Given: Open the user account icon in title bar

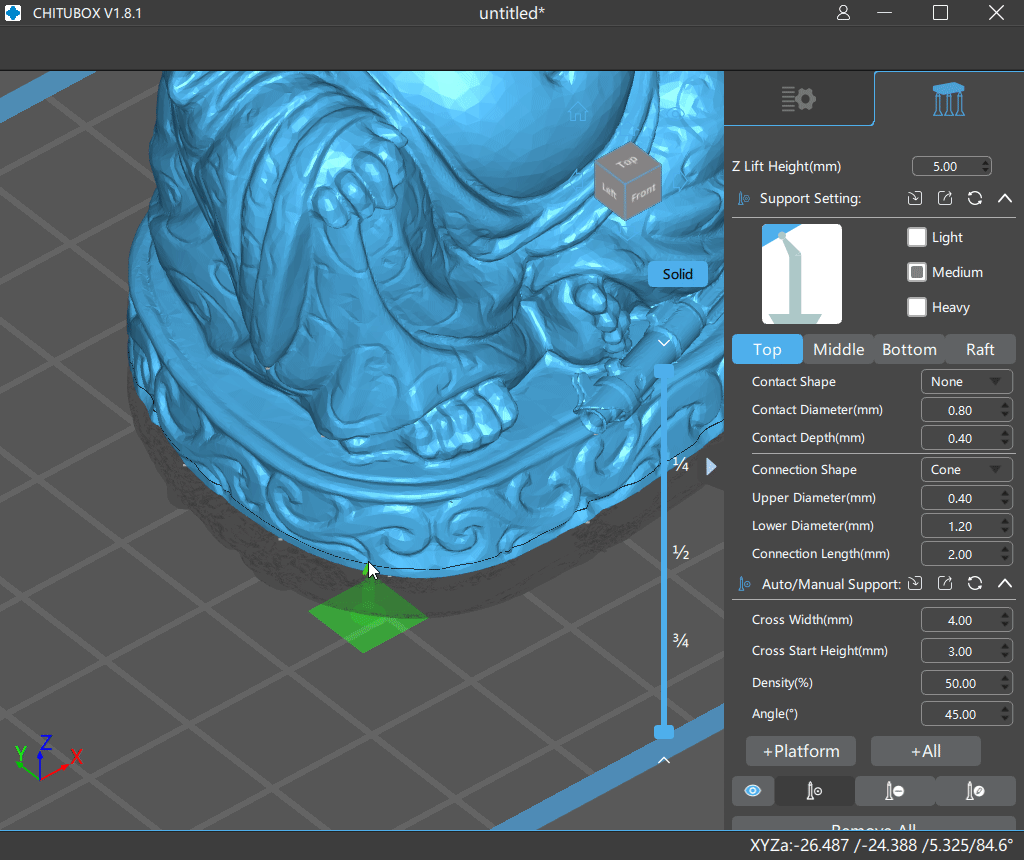Looking at the screenshot, I should click(x=843, y=13).
